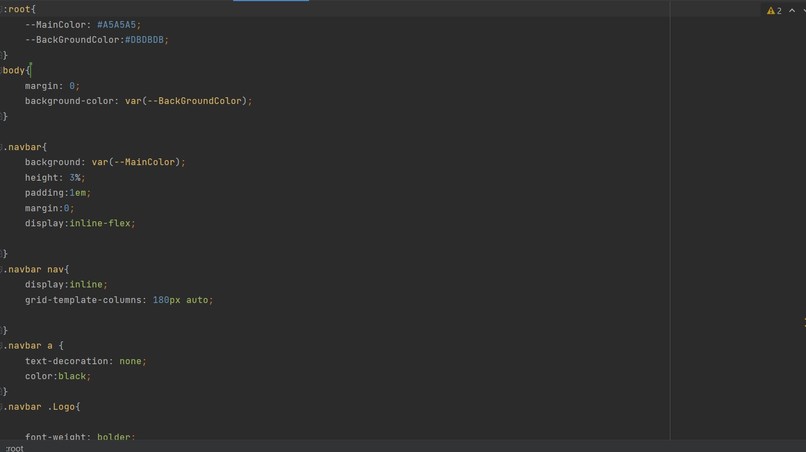Select the :root breadcrumb in the bottom bar
This screenshot has width=806, height=452.
point(14,448)
